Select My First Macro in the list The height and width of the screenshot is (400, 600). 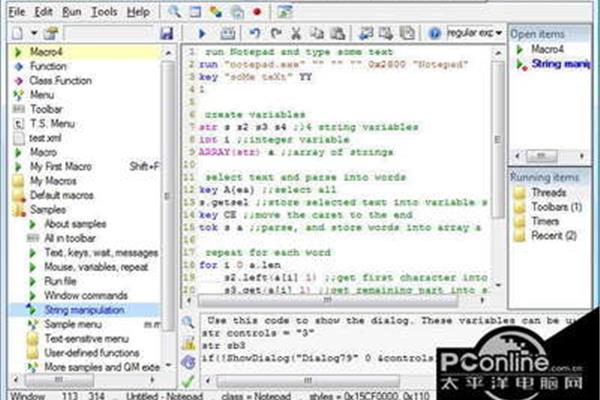point(61,167)
